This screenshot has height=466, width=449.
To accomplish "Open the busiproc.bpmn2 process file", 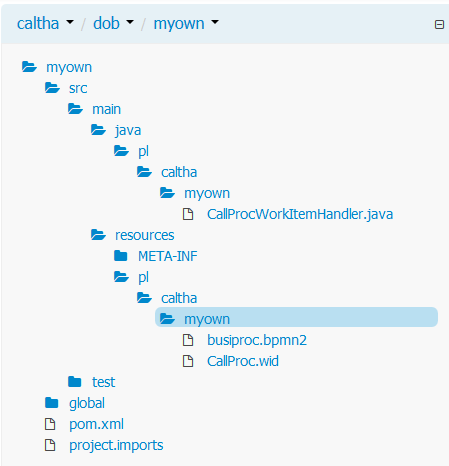I will tap(257, 340).
